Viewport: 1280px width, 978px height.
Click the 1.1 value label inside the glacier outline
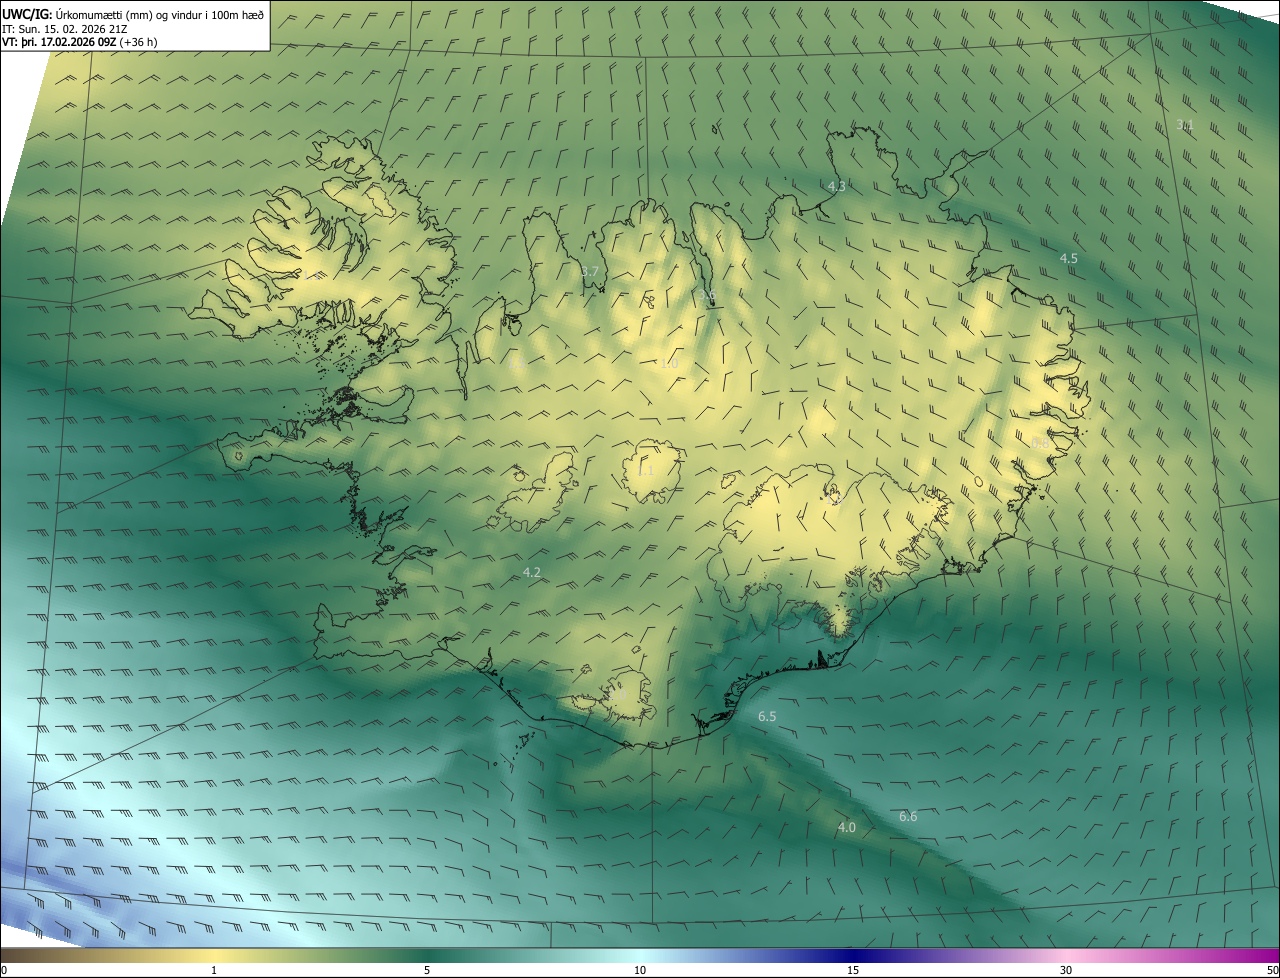645,470
